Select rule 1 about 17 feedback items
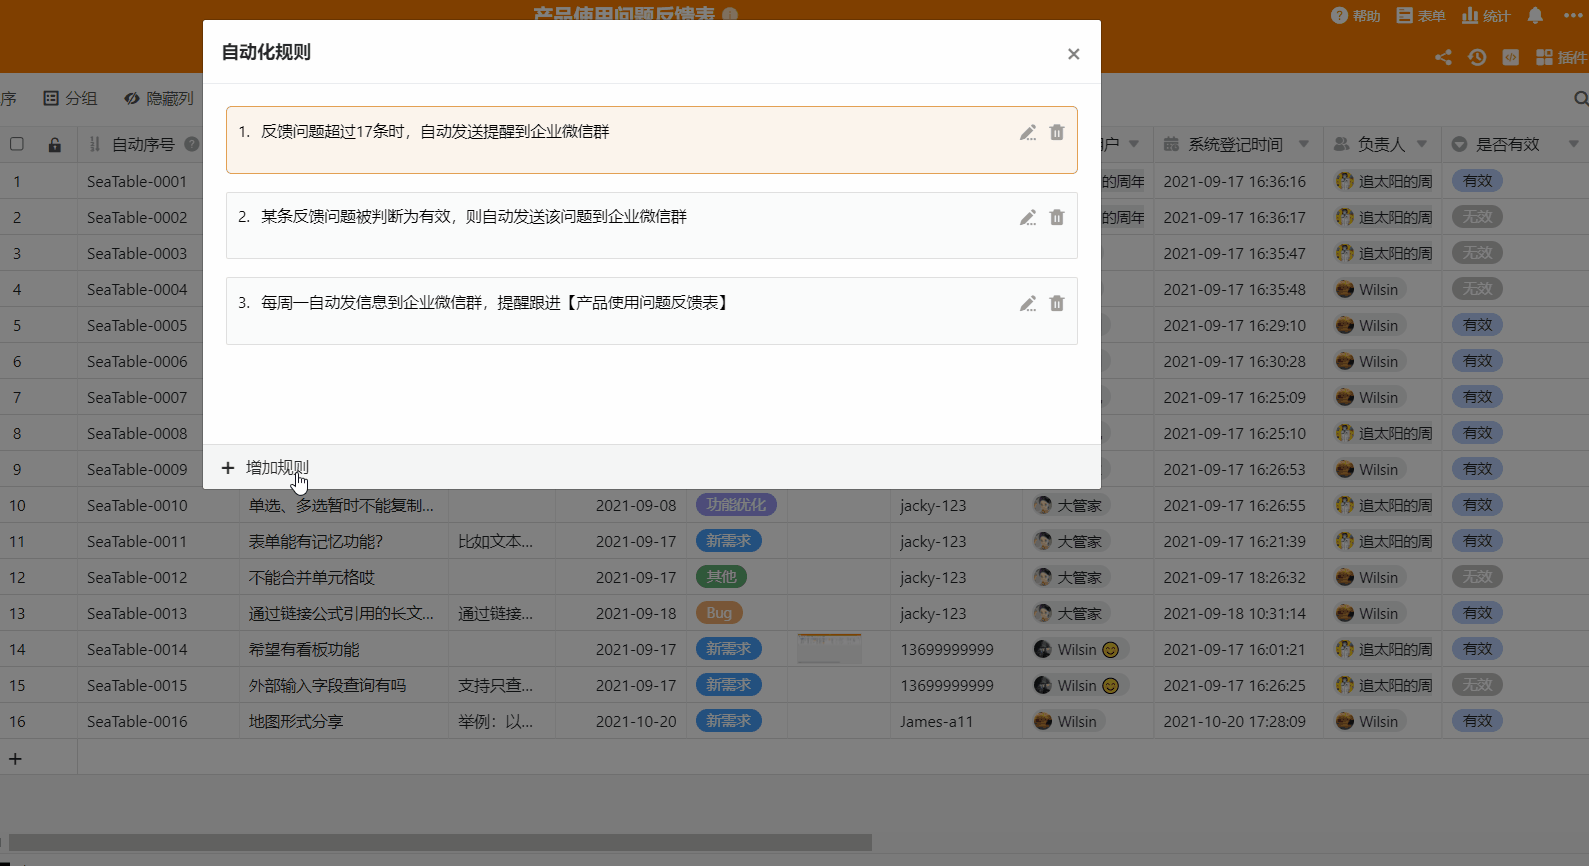Image resolution: width=1589 pixels, height=866 pixels. (652, 140)
